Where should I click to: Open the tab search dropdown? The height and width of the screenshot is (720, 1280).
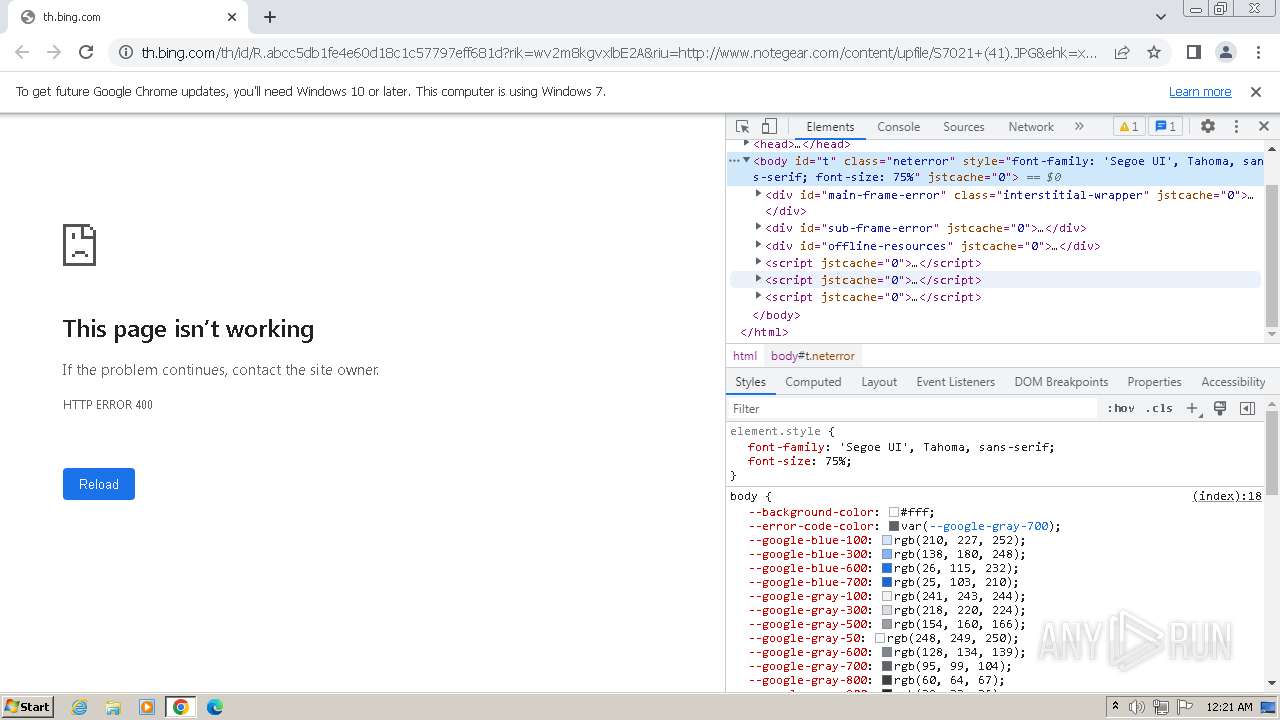(x=1161, y=17)
